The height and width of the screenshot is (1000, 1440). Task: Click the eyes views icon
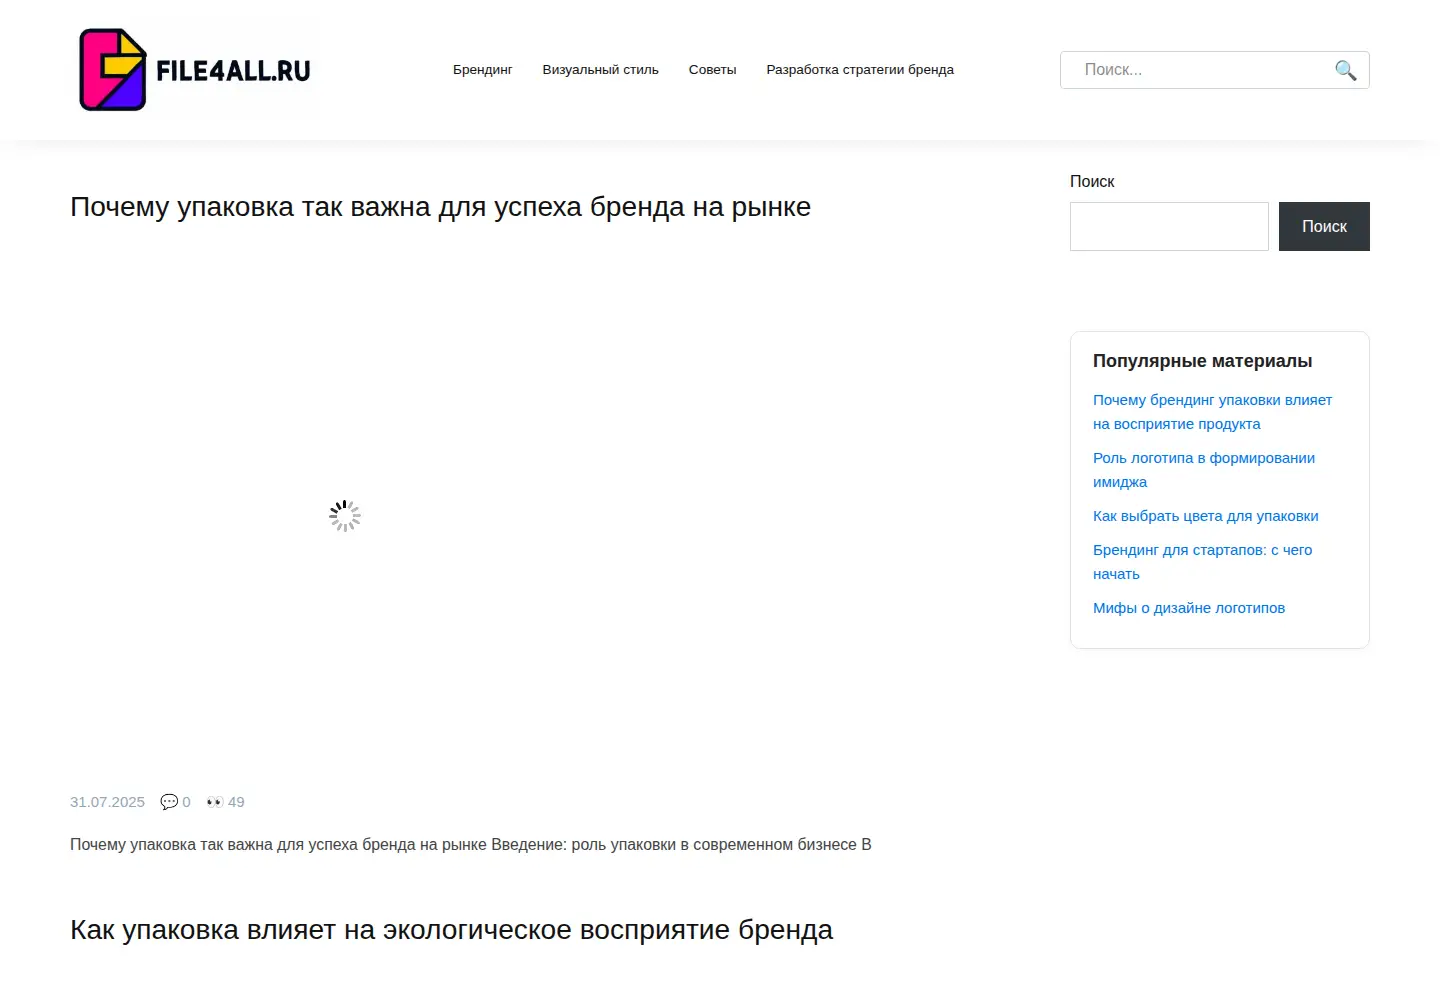(x=215, y=802)
